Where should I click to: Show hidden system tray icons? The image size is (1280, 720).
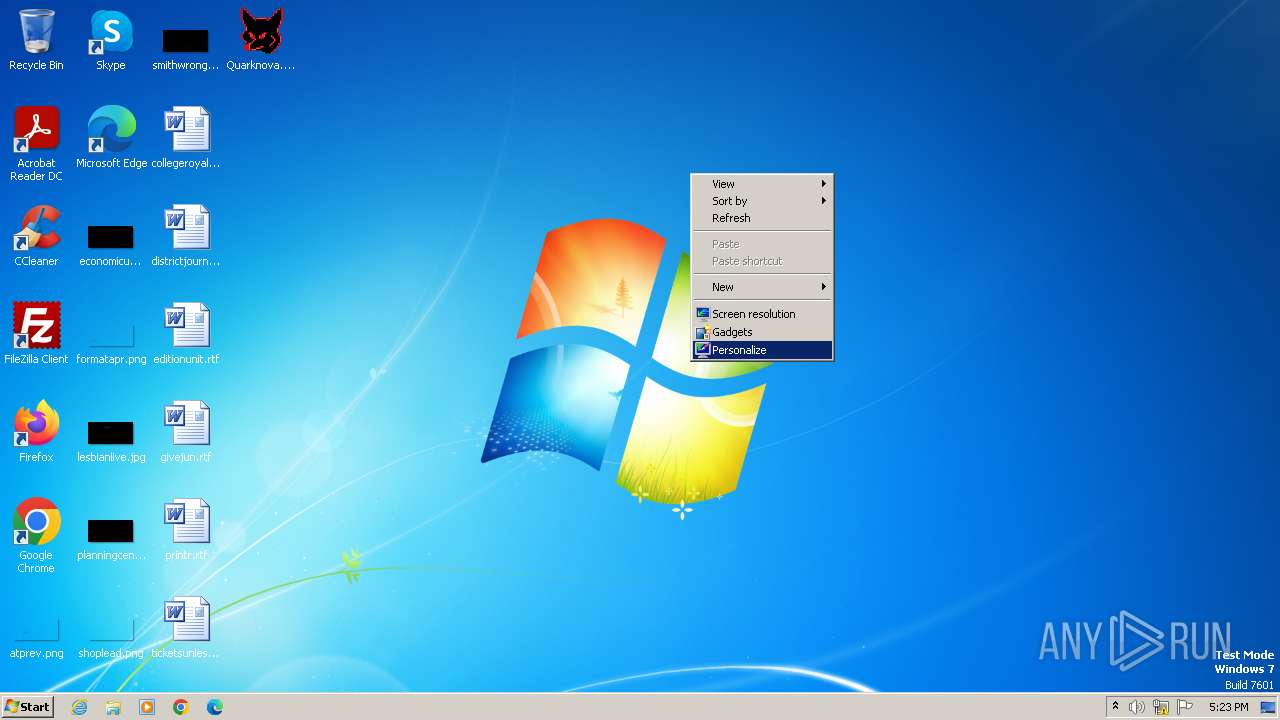point(1115,707)
